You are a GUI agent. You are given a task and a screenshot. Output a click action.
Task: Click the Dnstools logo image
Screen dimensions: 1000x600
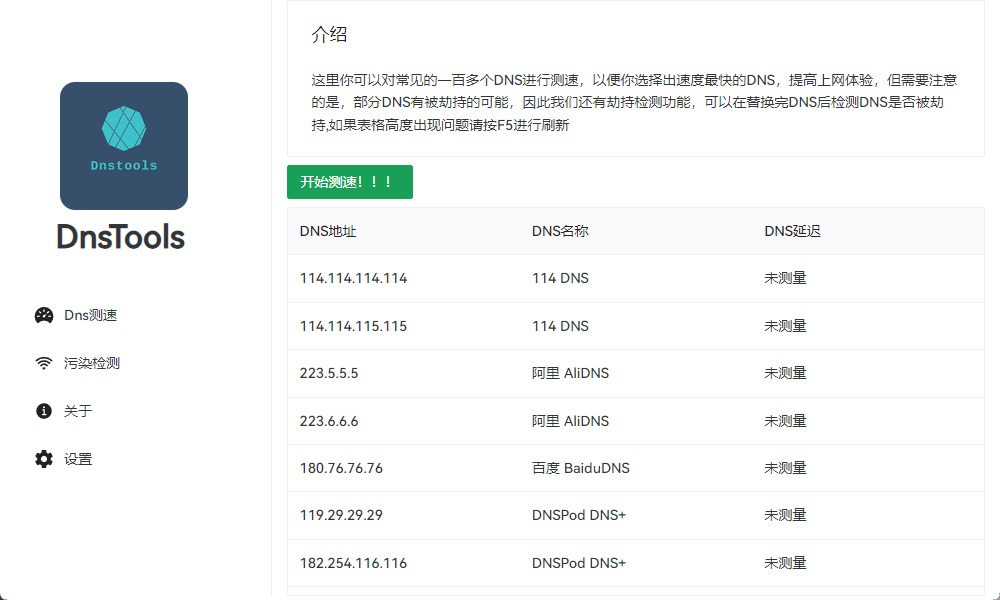[x=124, y=145]
